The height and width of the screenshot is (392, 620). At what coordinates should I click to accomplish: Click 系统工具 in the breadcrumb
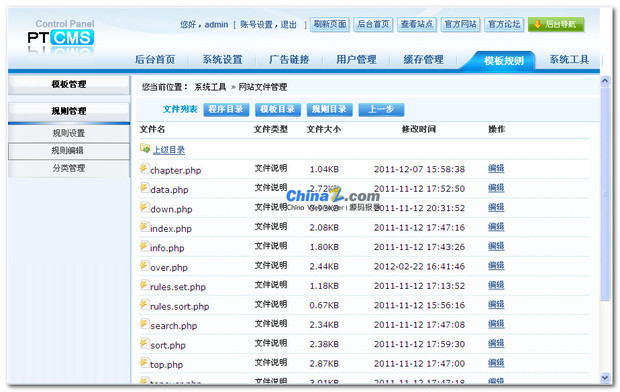click(210, 87)
